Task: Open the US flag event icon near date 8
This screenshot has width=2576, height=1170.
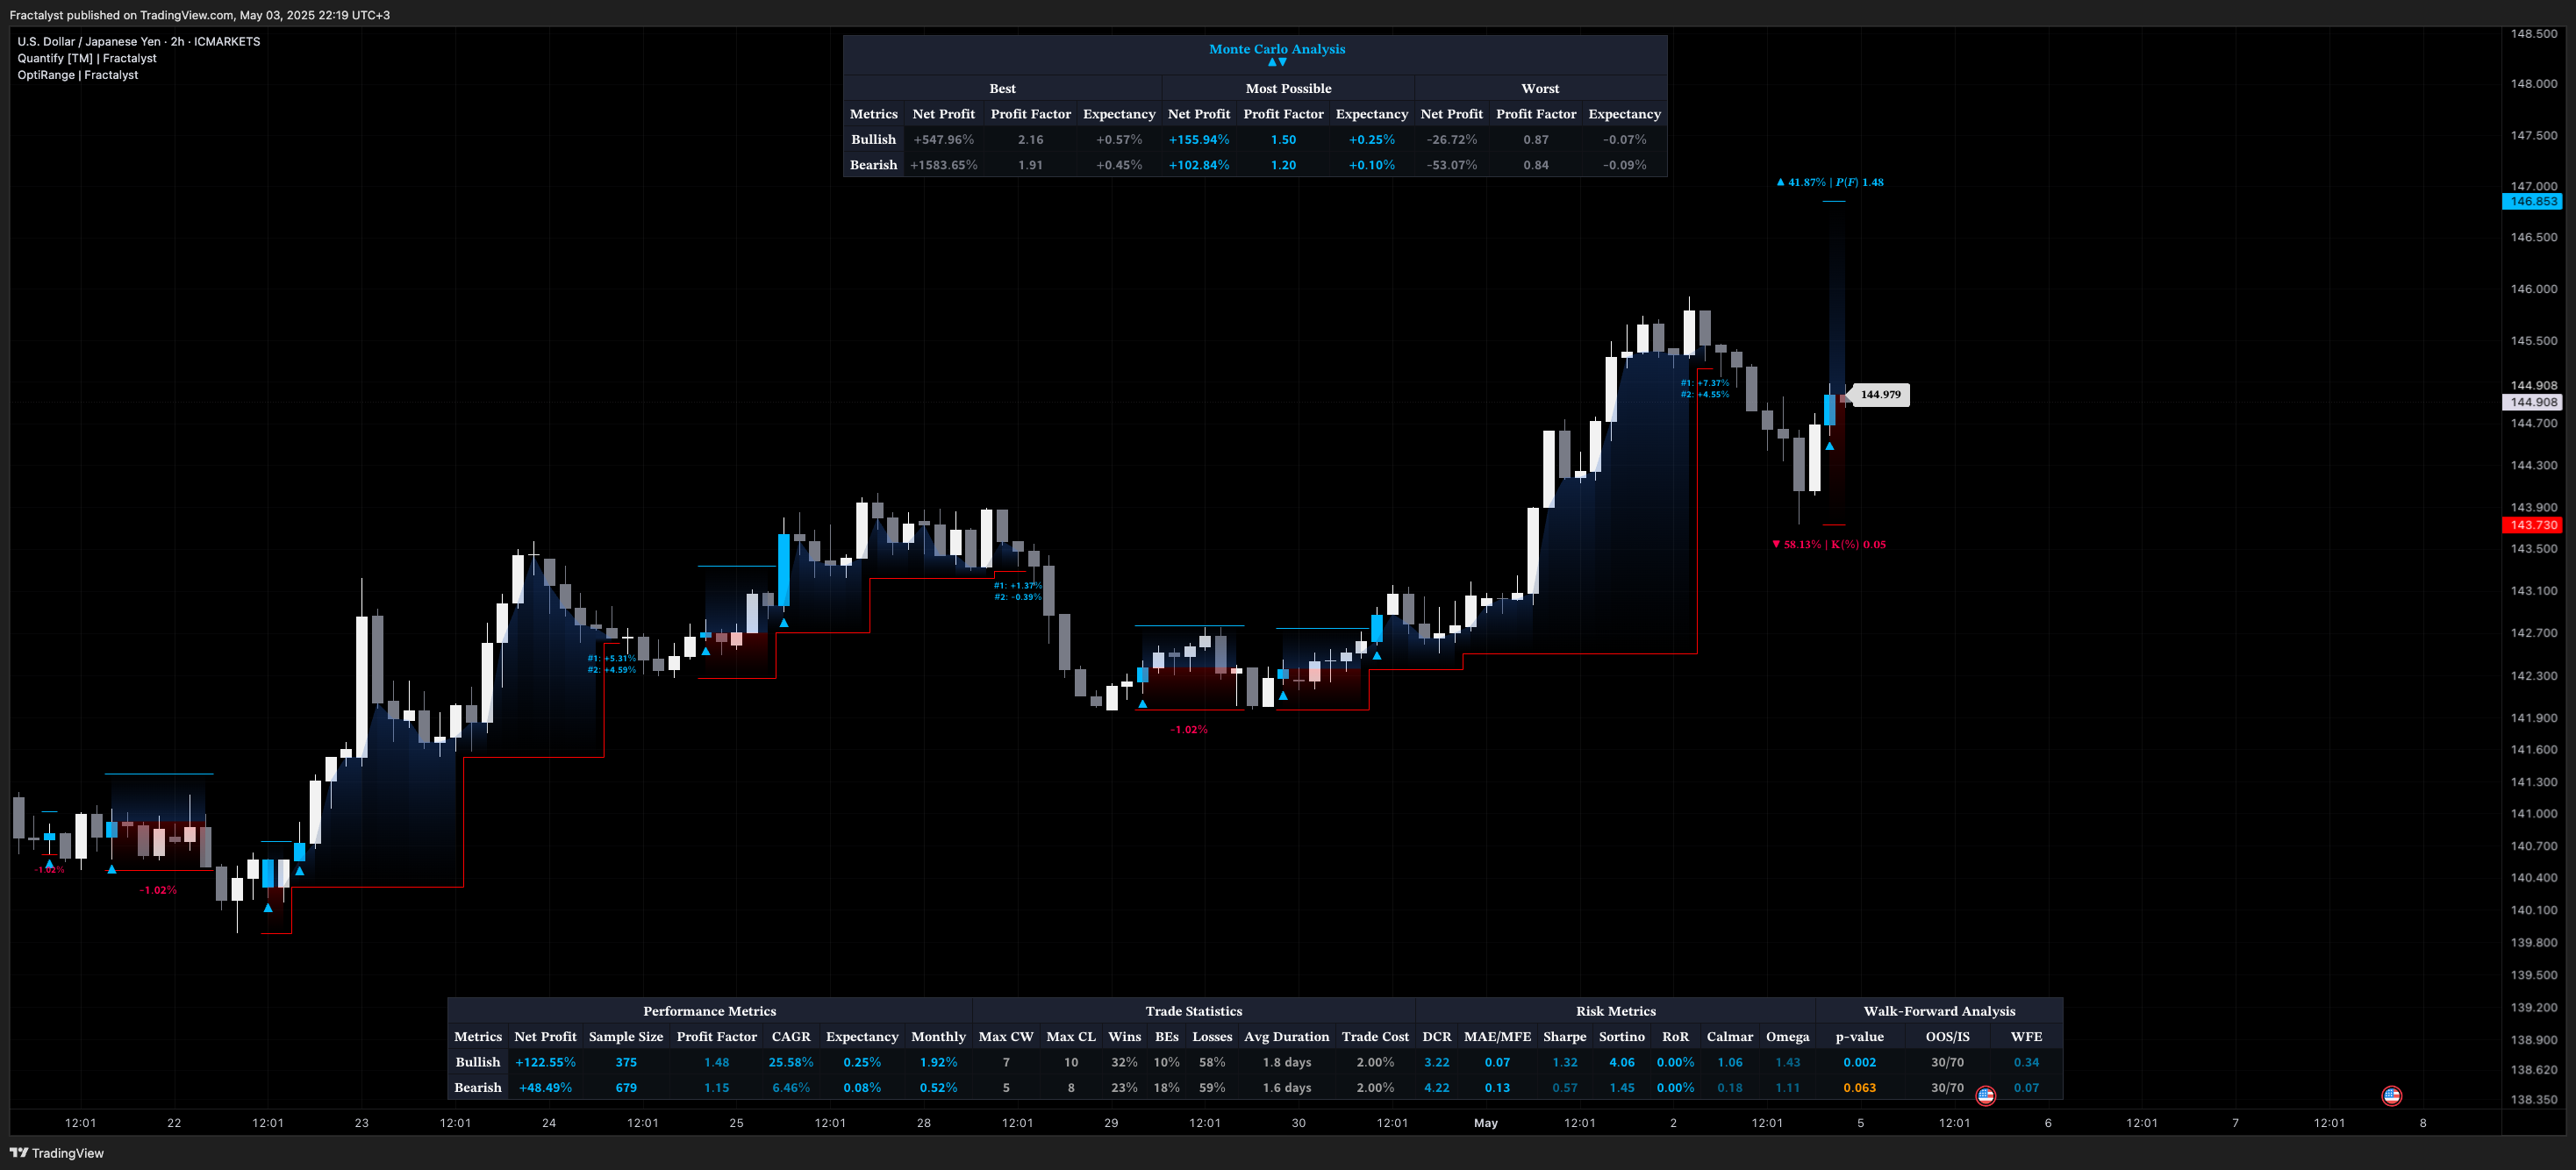Action: tap(2391, 1096)
